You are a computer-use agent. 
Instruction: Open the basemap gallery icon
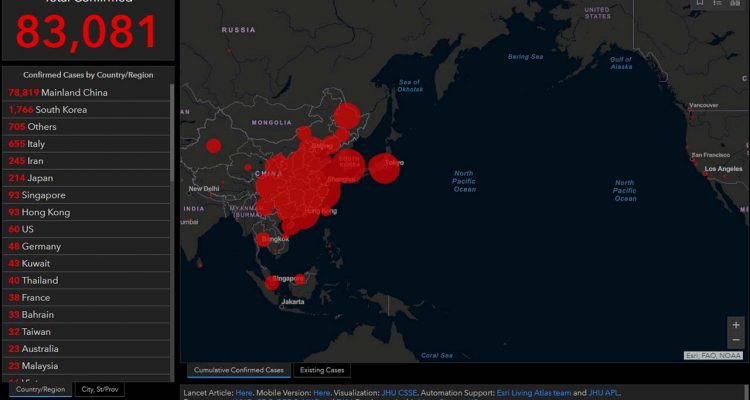click(x=738, y=4)
